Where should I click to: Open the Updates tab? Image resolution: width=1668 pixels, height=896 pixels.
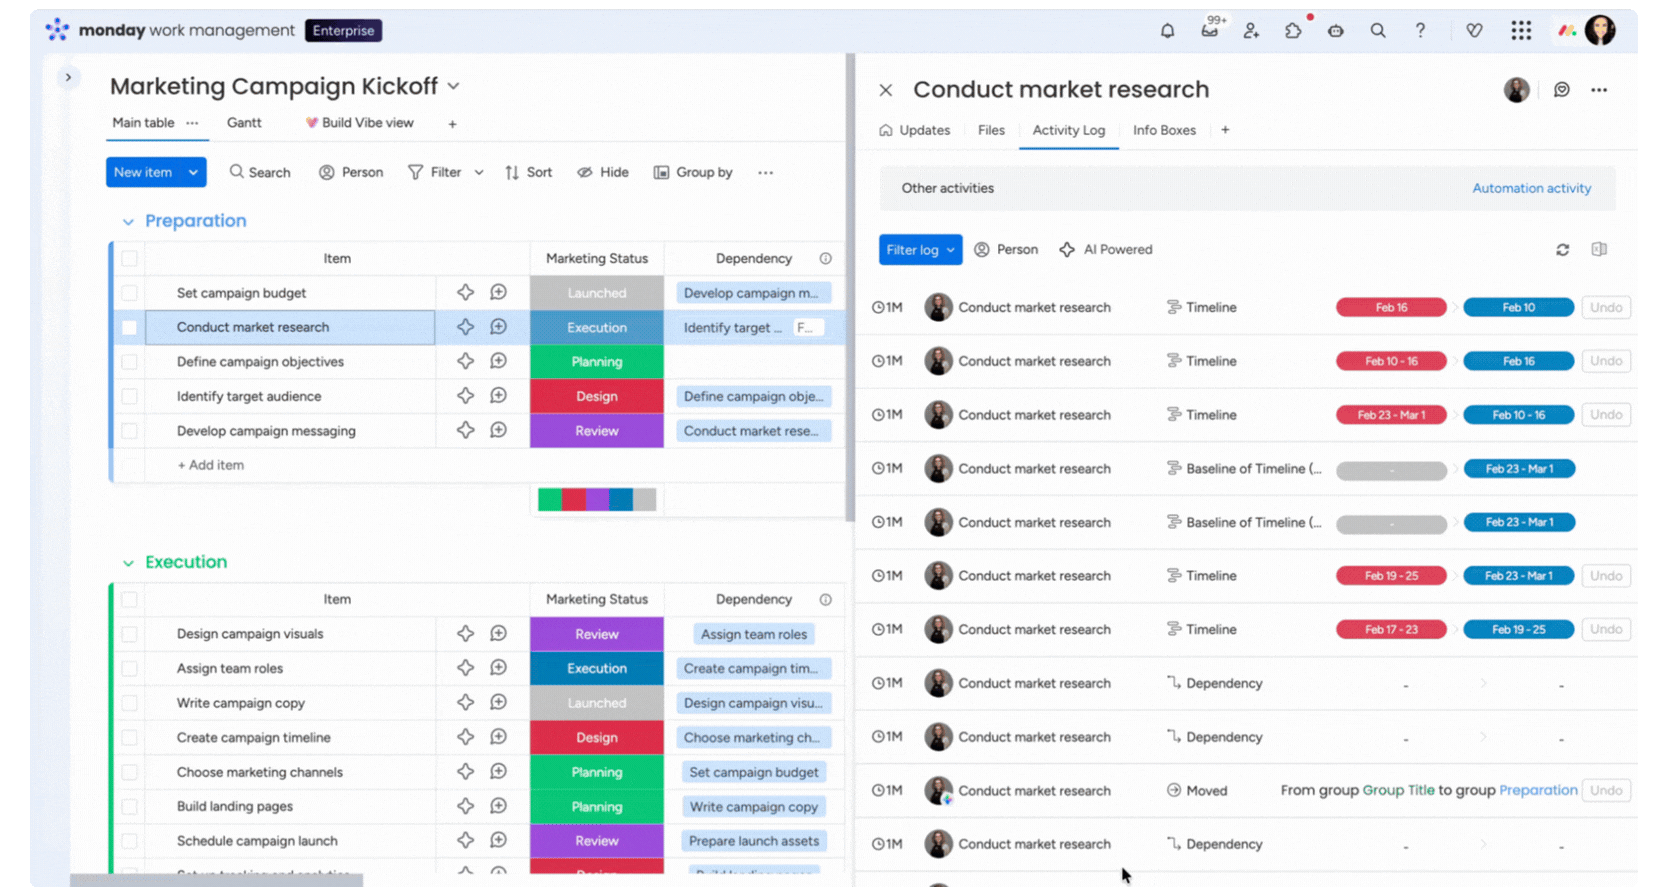914,130
